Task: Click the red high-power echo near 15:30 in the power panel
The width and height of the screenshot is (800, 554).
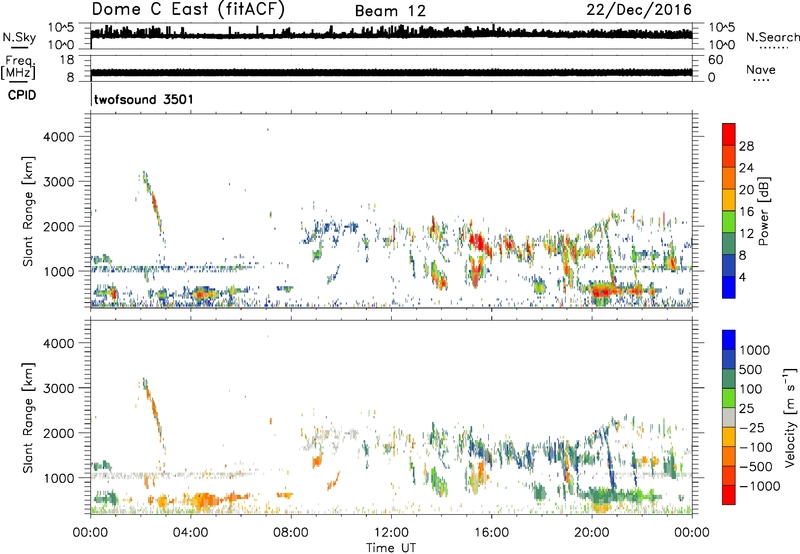Action: point(479,242)
